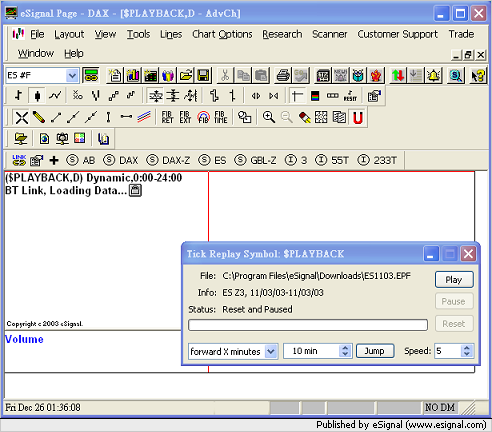This screenshot has width=492, height=432.
Task: Click the Print toolbar icon
Action: tap(283, 76)
